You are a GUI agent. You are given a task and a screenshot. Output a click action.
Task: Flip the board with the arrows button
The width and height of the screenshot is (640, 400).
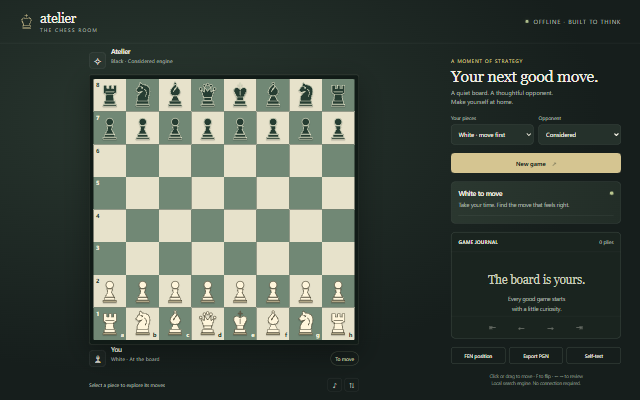[352, 385]
